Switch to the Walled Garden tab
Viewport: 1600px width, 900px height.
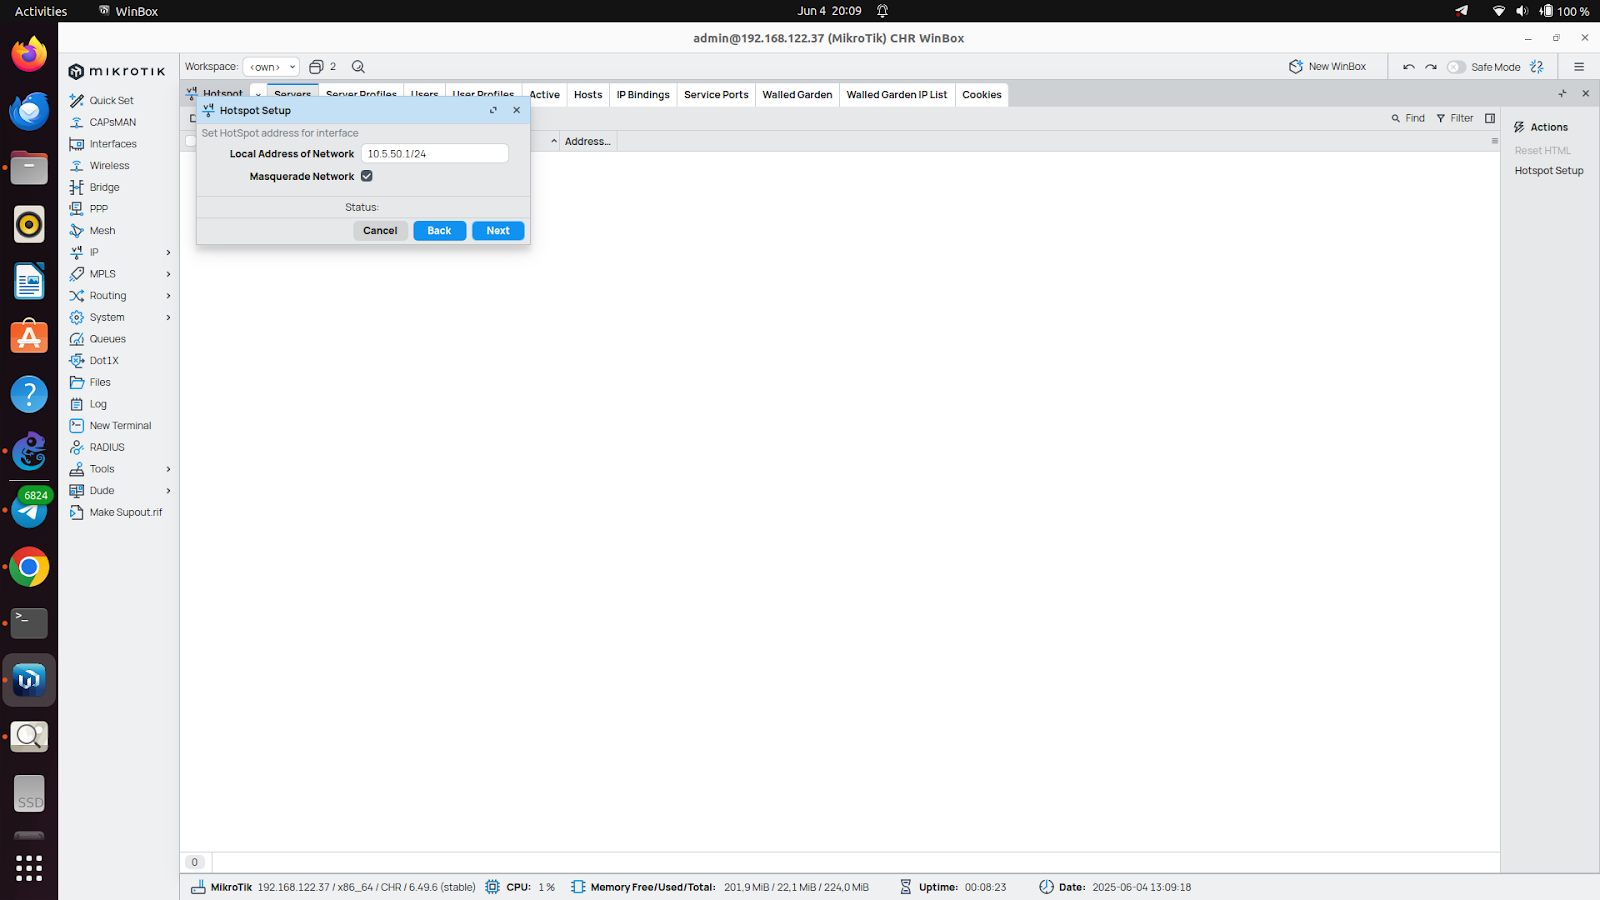click(797, 95)
